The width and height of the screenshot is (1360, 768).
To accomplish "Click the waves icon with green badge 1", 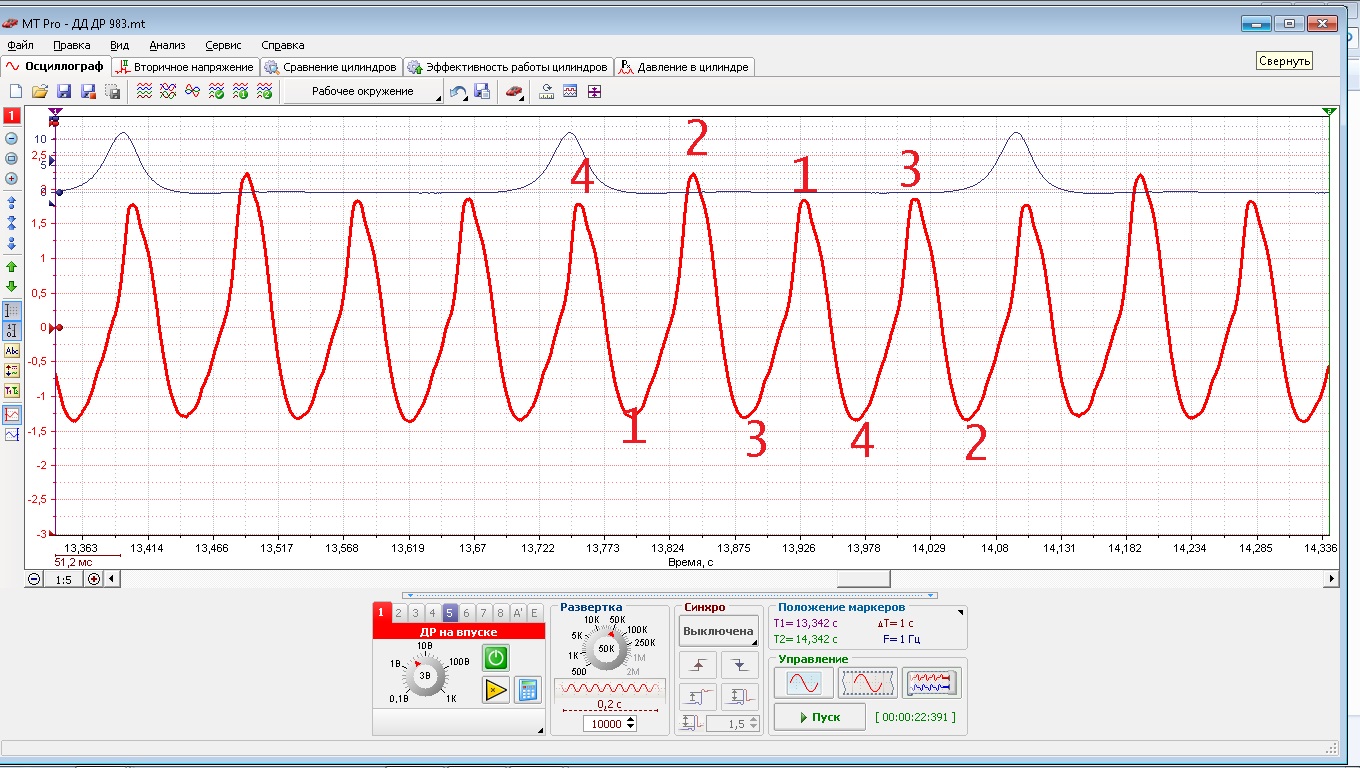I will pyautogui.click(x=240, y=92).
